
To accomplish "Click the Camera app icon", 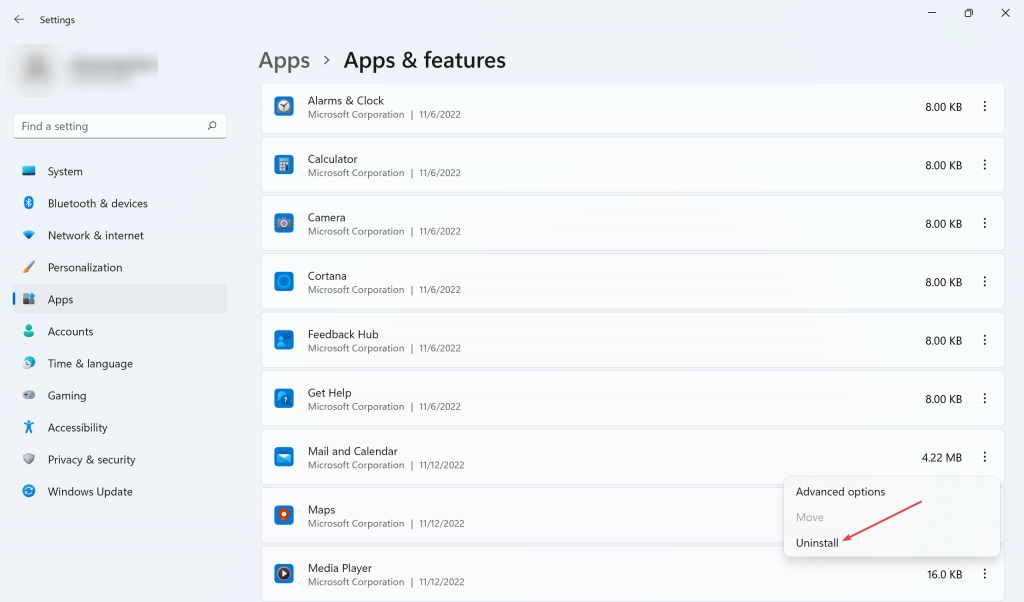I will pyautogui.click(x=284, y=223).
